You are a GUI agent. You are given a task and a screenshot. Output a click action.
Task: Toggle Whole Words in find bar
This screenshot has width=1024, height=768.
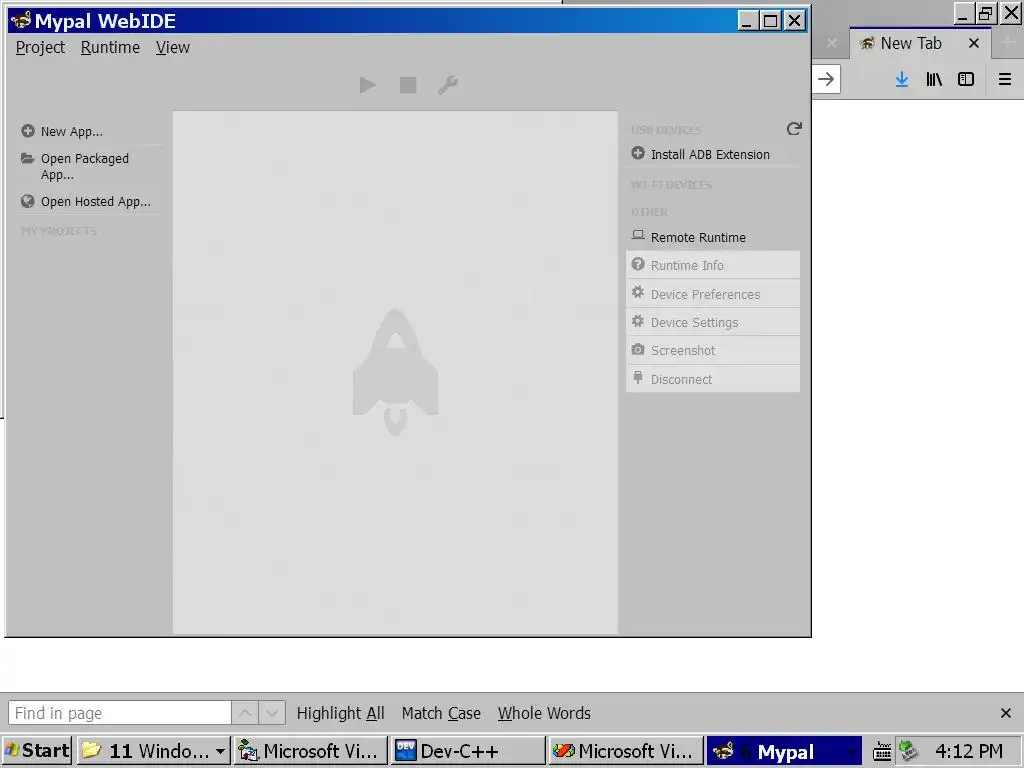544,713
